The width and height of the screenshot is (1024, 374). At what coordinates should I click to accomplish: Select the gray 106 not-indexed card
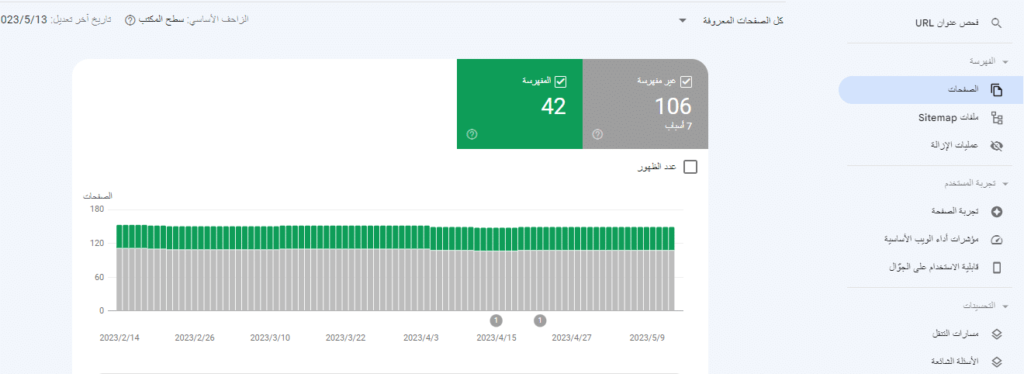point(645,104)
